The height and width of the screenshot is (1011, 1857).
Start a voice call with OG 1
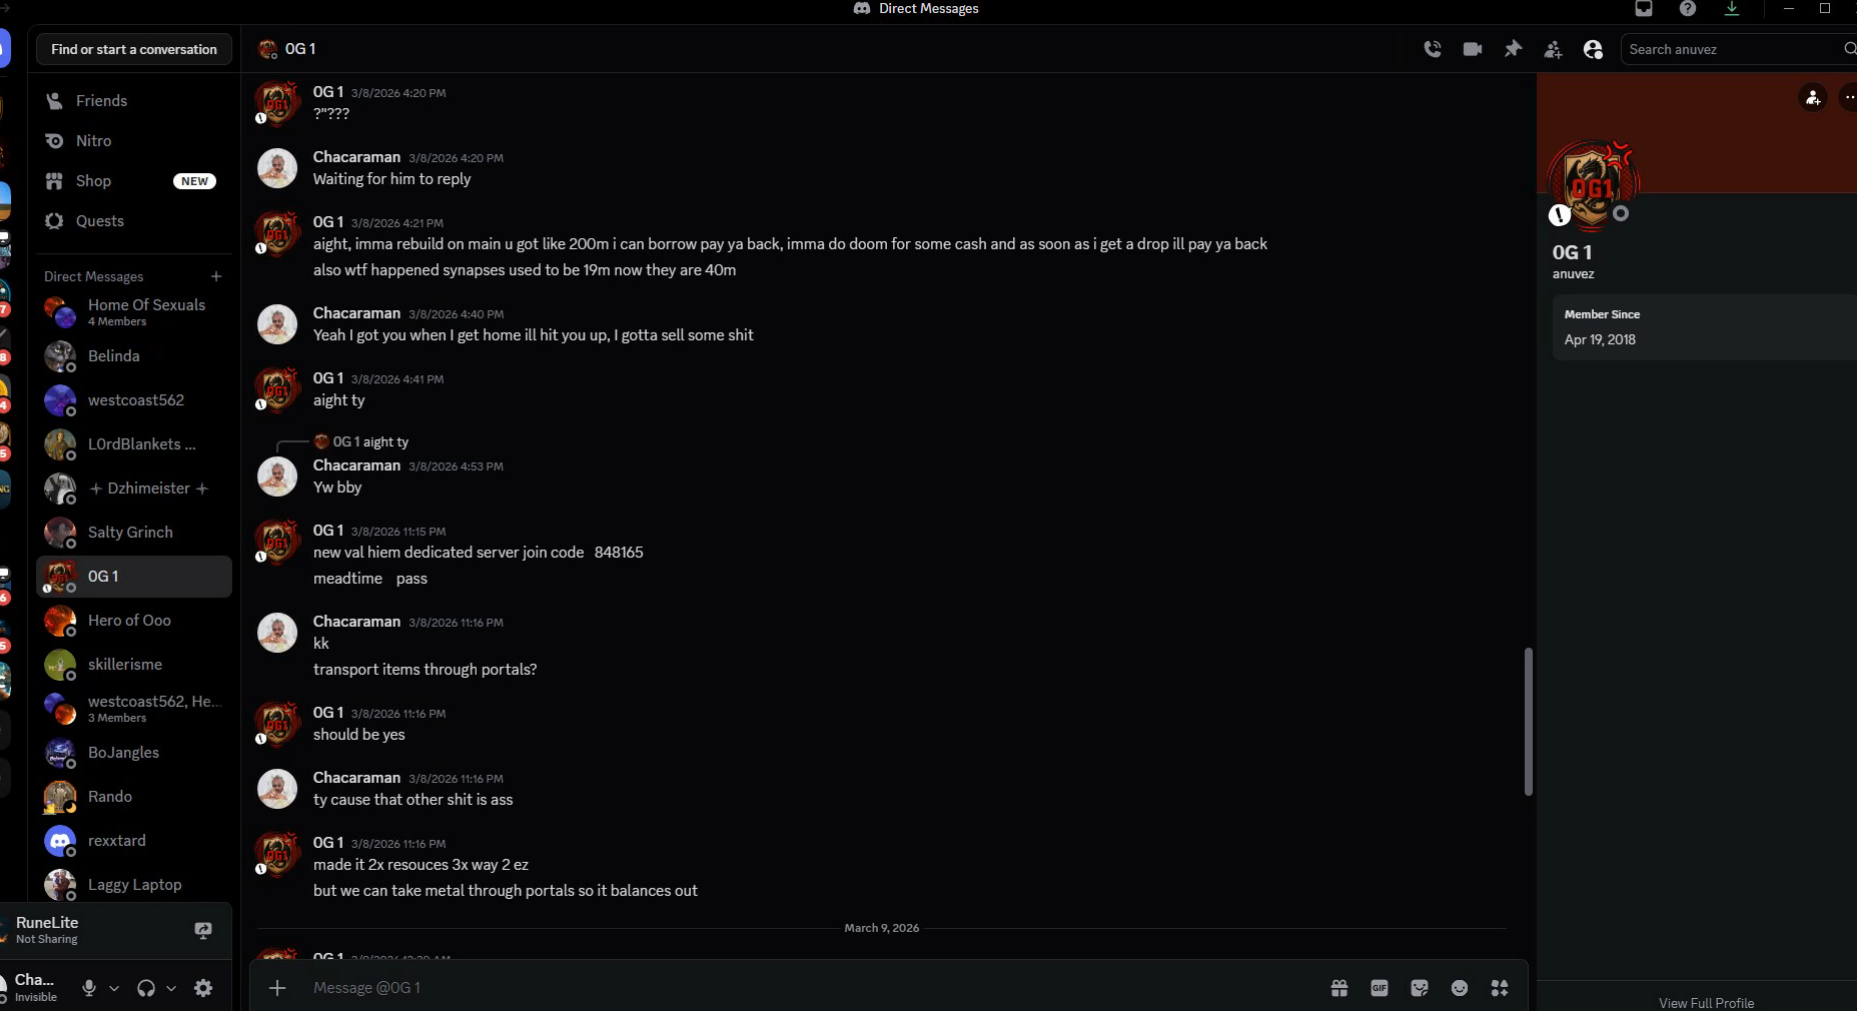[1432, 49]
